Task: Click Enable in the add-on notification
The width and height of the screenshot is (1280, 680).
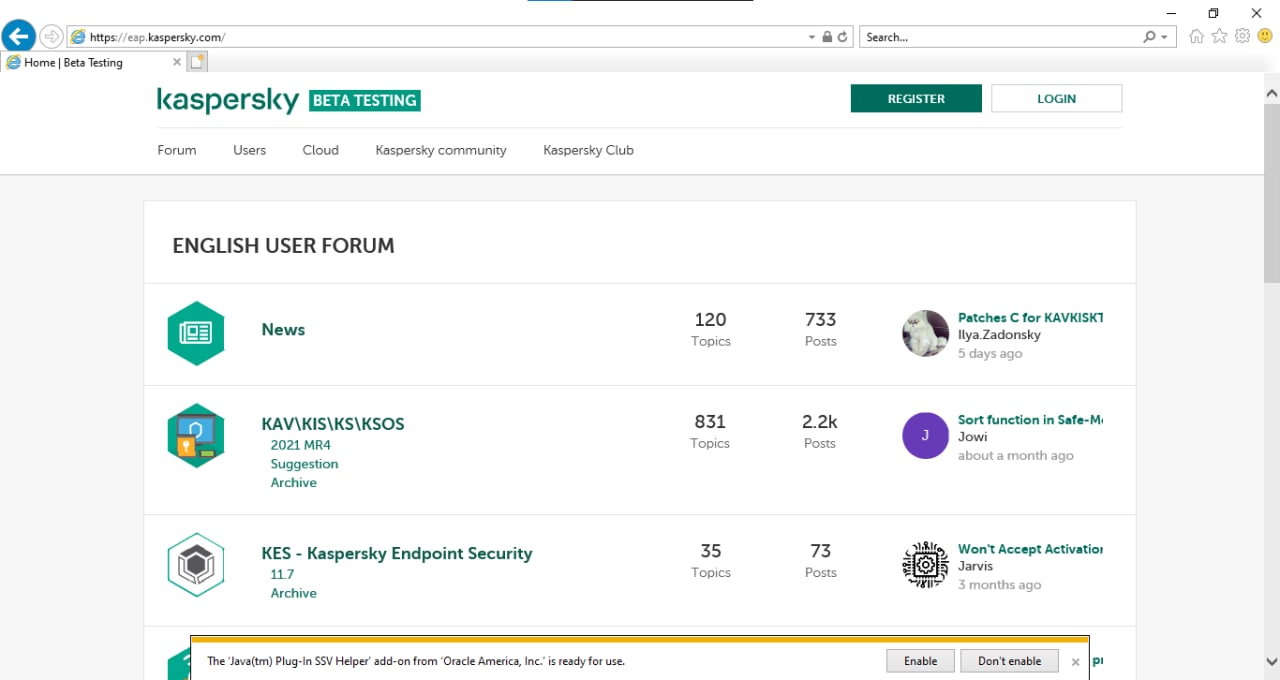Action: pyautogui.click(x=921, y=661)
